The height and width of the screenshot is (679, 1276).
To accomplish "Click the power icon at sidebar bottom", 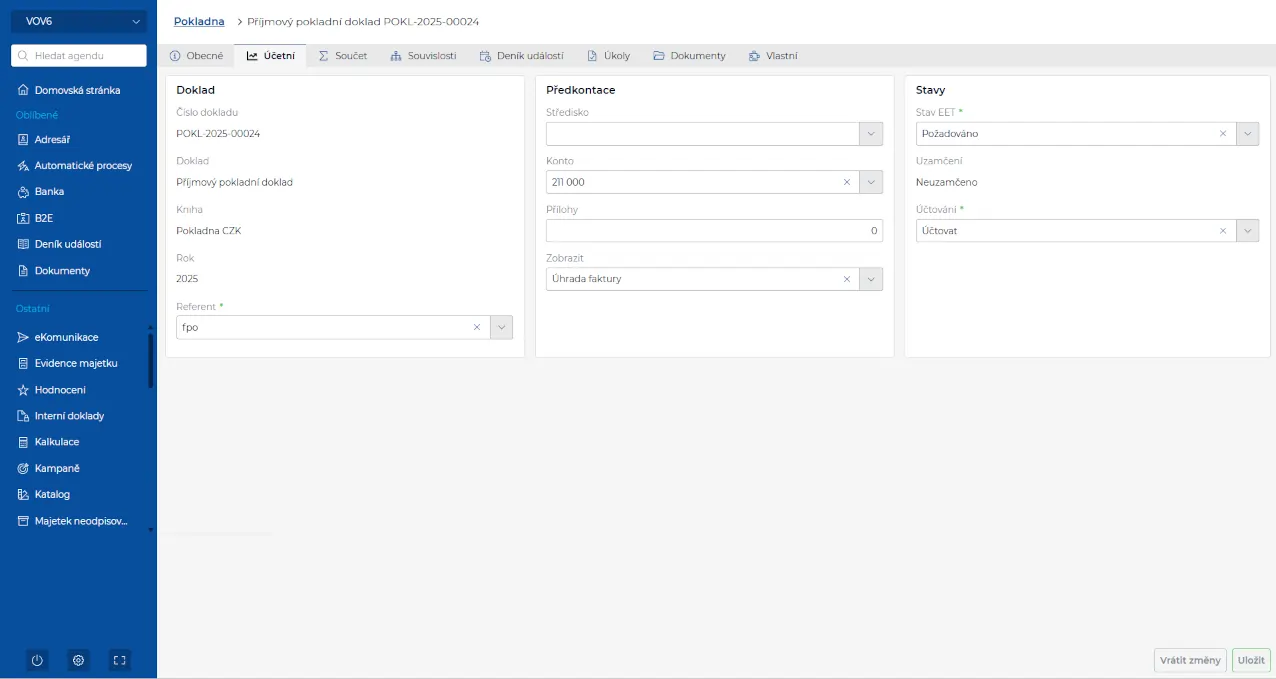I will (x=37, y=660).
